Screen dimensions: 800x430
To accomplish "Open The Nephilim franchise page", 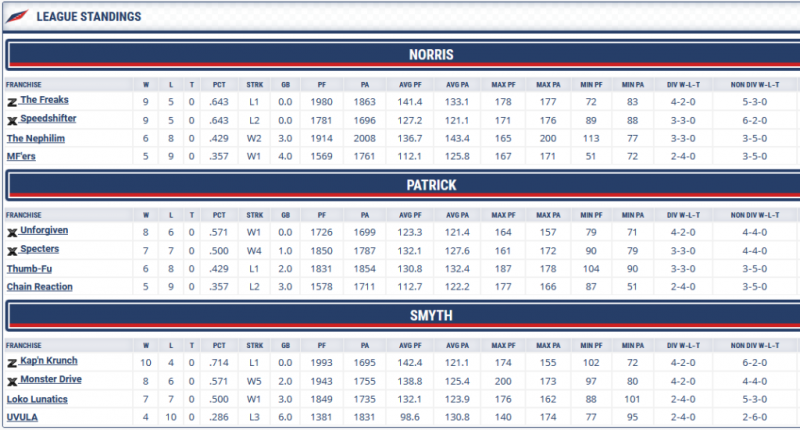I will click(36, 138).
